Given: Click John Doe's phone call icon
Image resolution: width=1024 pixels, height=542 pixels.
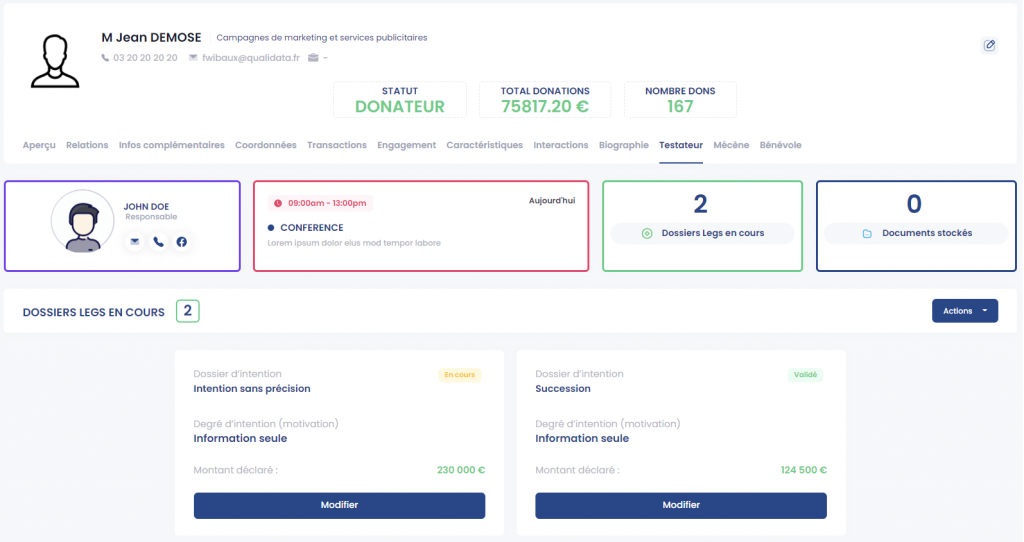Looking at the screenshot, I should pos(158,242).
